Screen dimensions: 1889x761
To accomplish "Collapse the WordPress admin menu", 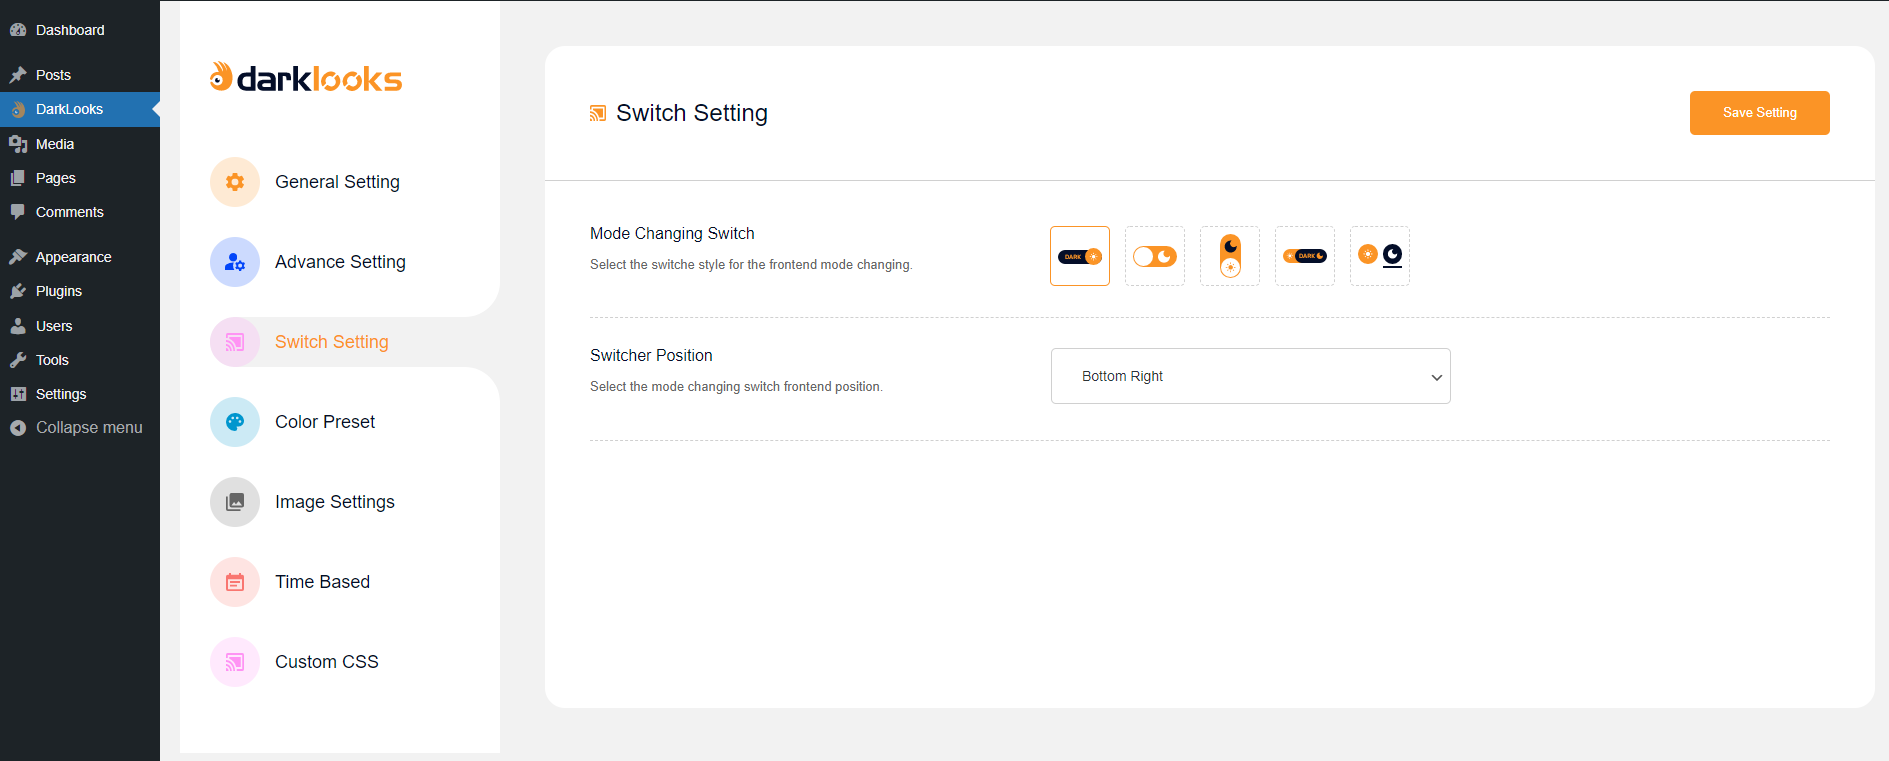I will [x=88, y=428].
